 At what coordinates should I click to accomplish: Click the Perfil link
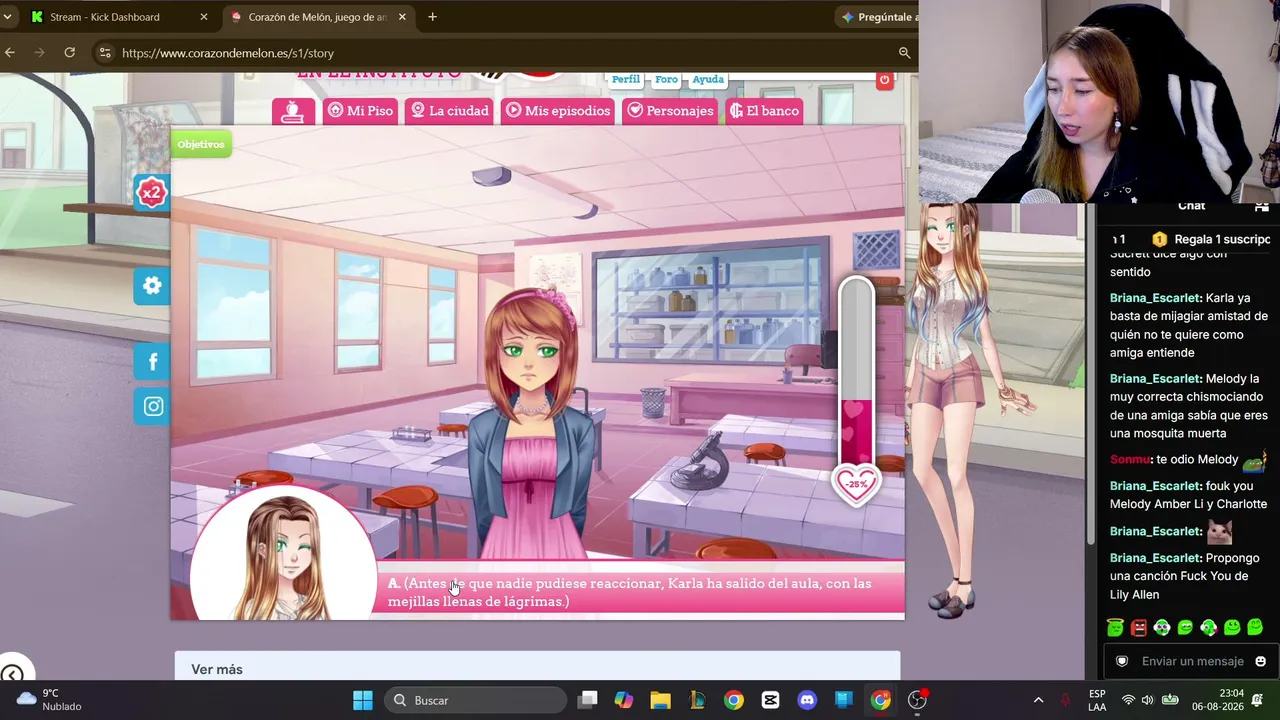(x=626, y=79)
